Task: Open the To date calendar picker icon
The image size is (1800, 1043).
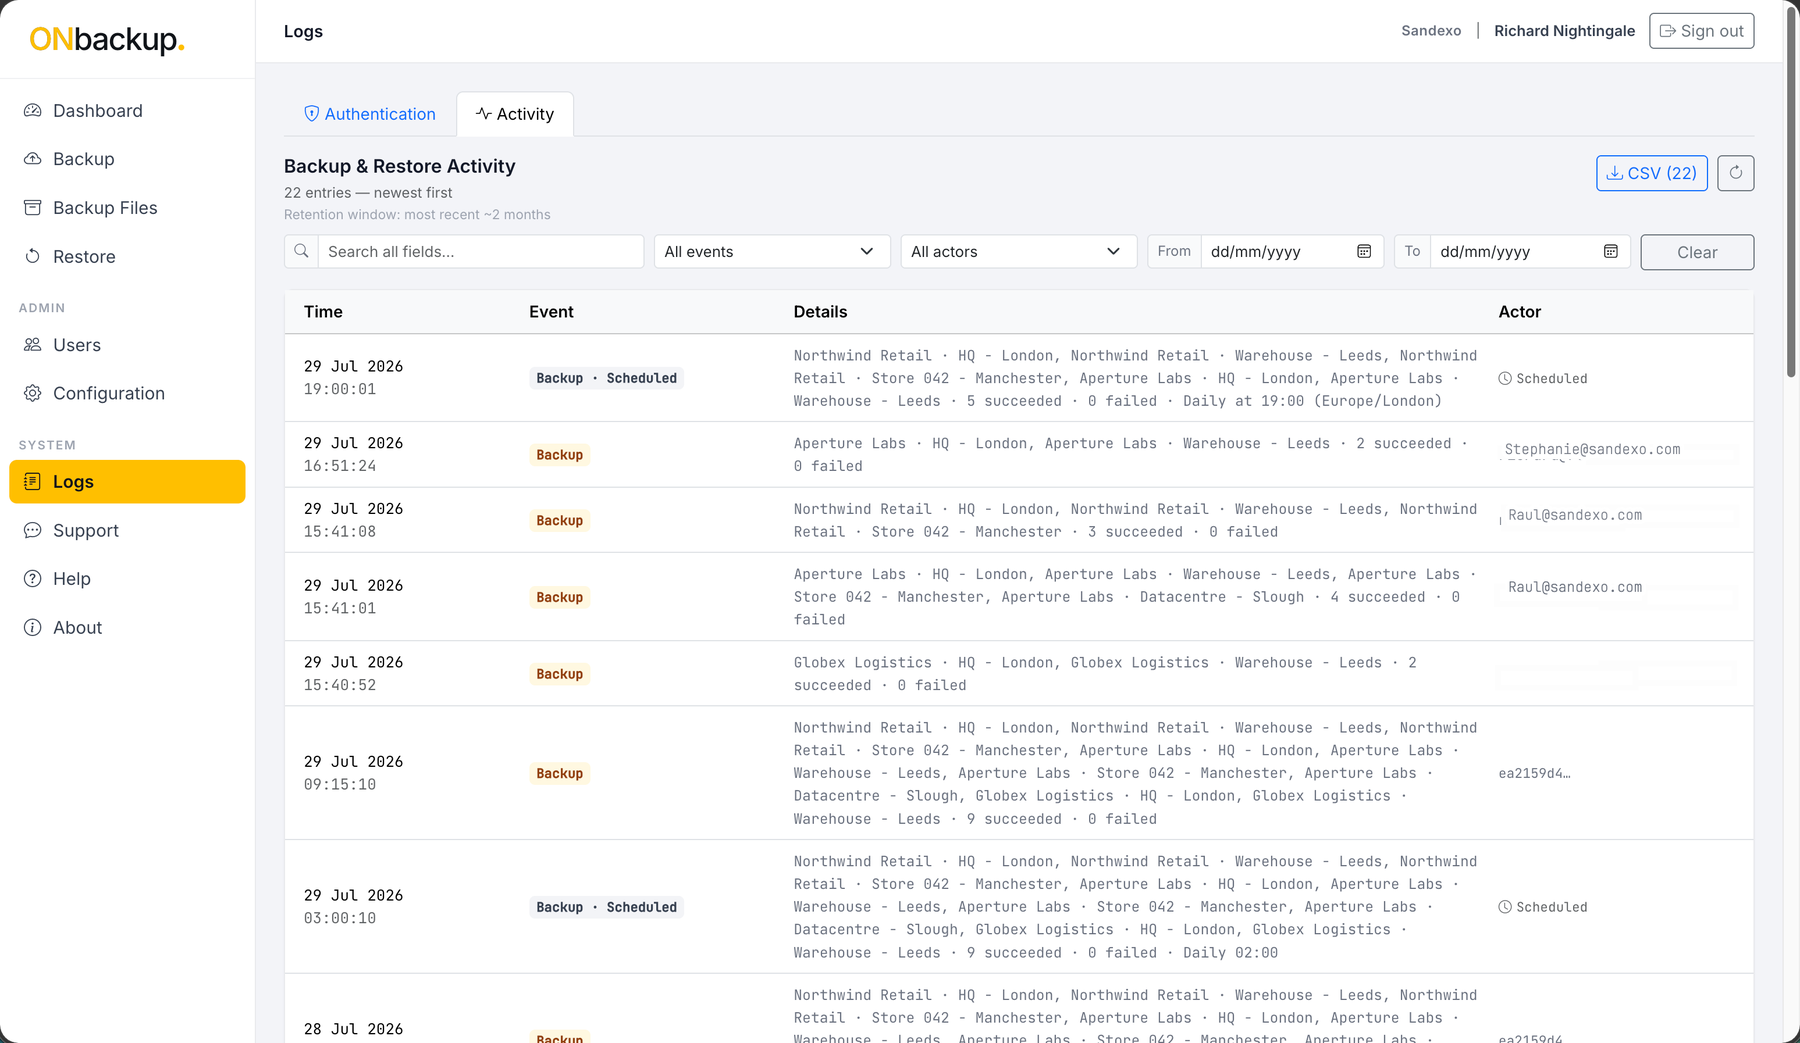Action: pyautogui.click(x=1611, y=252)
